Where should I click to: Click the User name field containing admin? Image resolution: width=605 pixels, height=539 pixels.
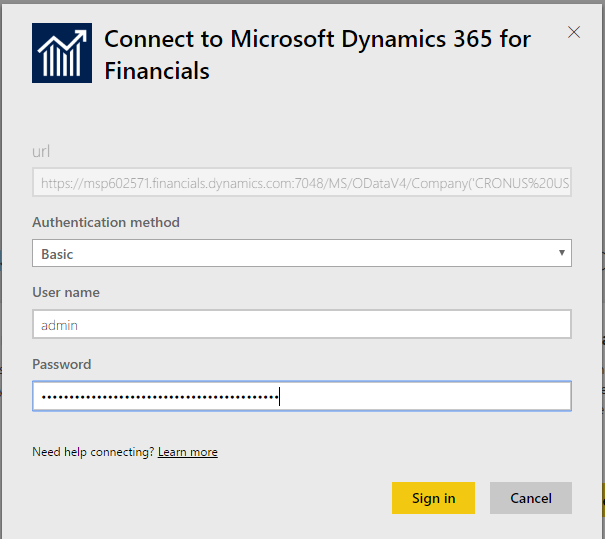[302, 324]
